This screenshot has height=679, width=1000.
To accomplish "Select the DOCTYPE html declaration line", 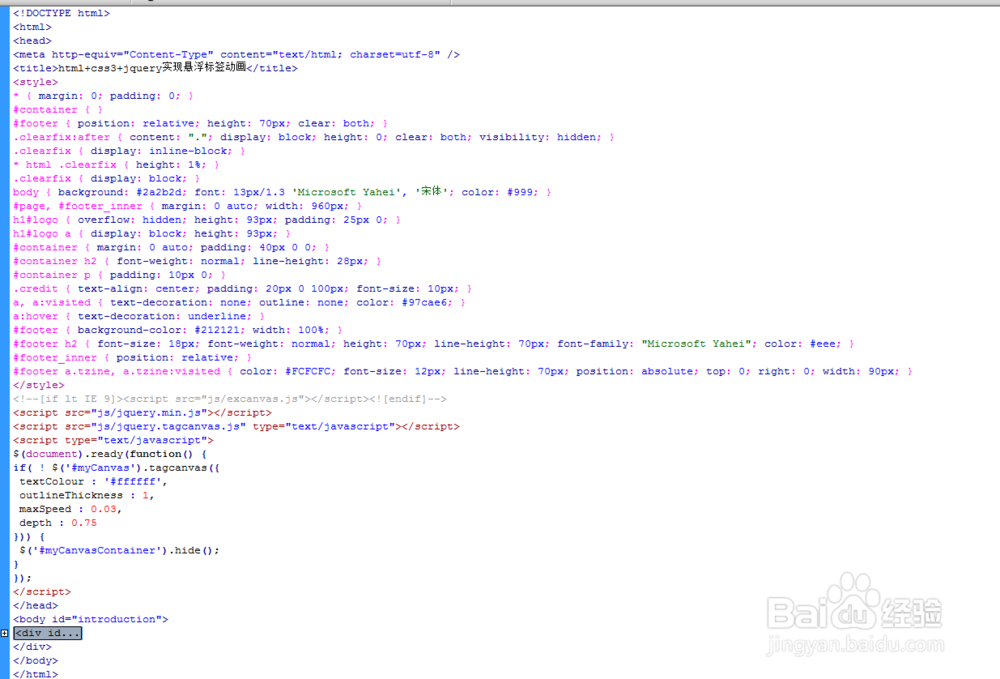I will click(x=60, y=13).
